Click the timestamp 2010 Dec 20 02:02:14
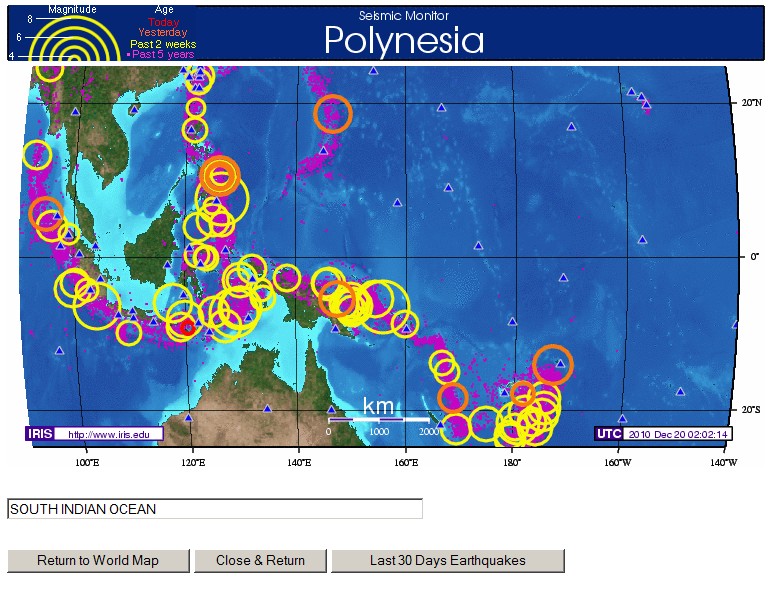This screenshot has width=774, height=602. point(678,434)
